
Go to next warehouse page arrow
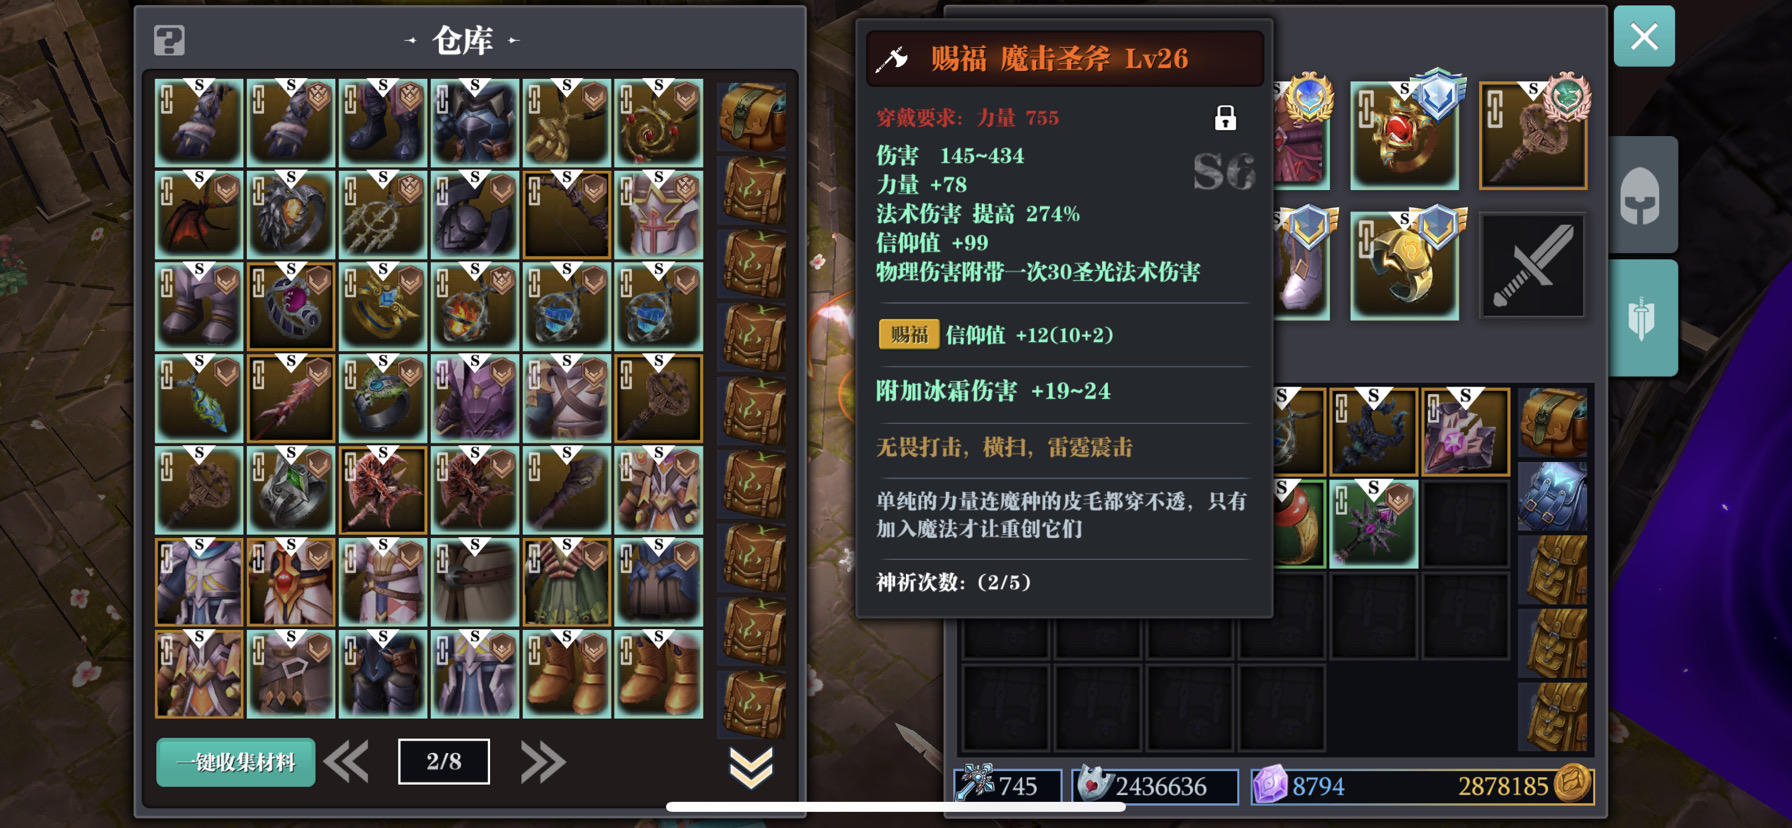click(543, 763)
